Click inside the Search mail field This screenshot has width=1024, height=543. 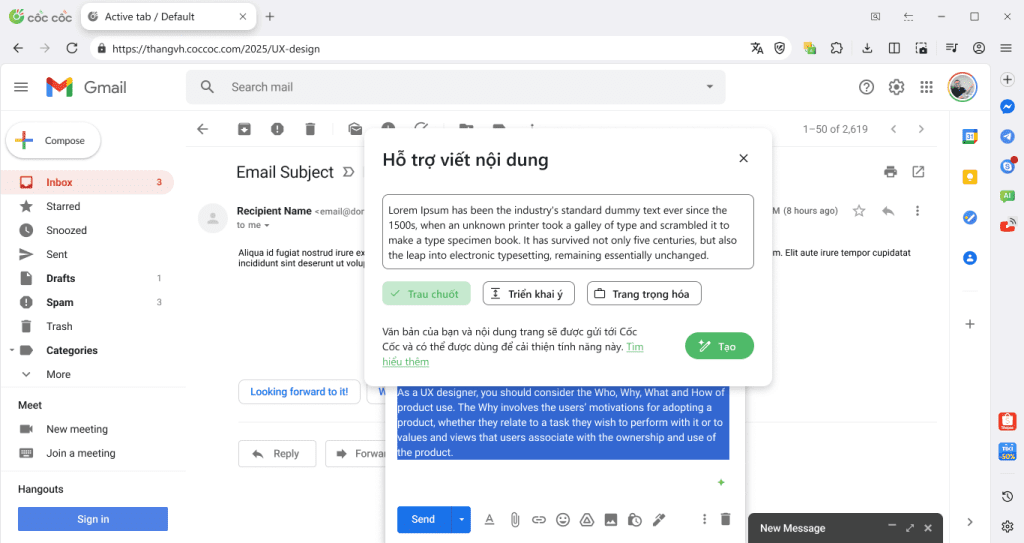[450, 87]
